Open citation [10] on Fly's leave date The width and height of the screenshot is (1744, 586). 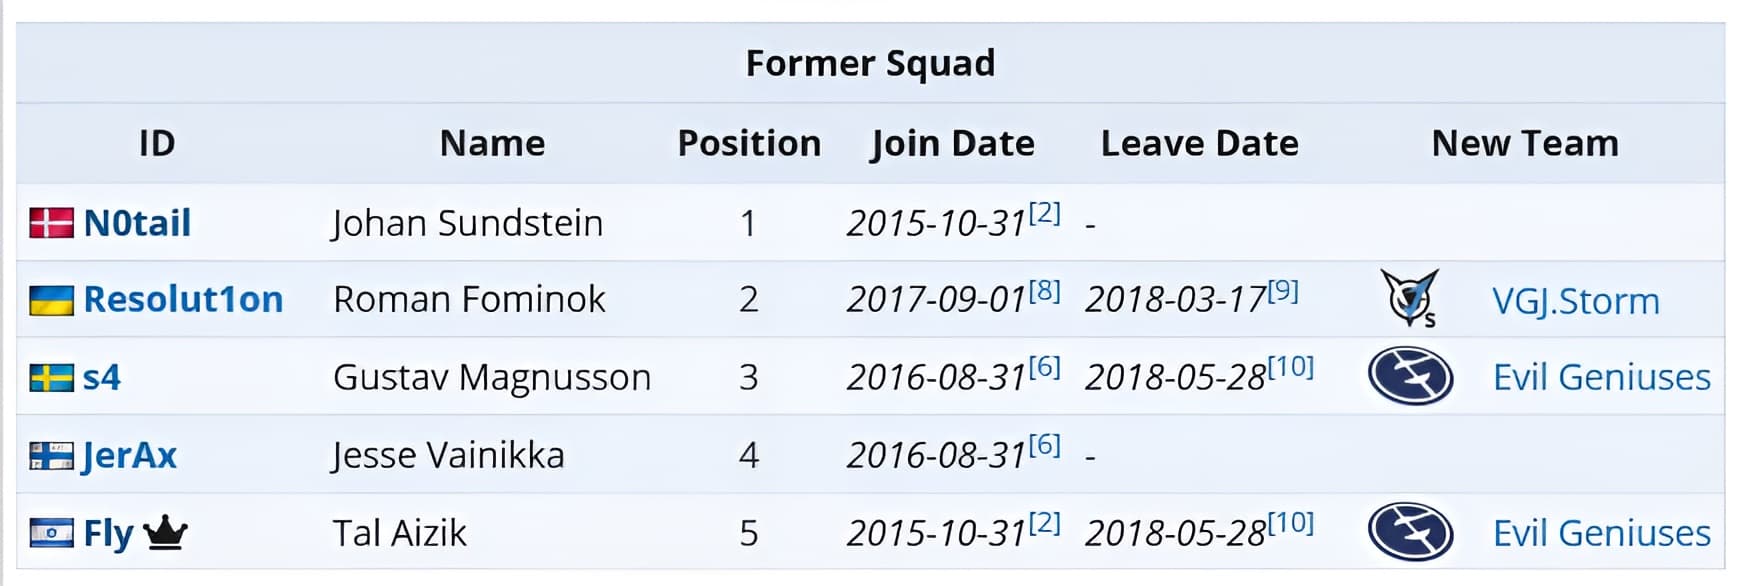click(x=1291, y=523)
